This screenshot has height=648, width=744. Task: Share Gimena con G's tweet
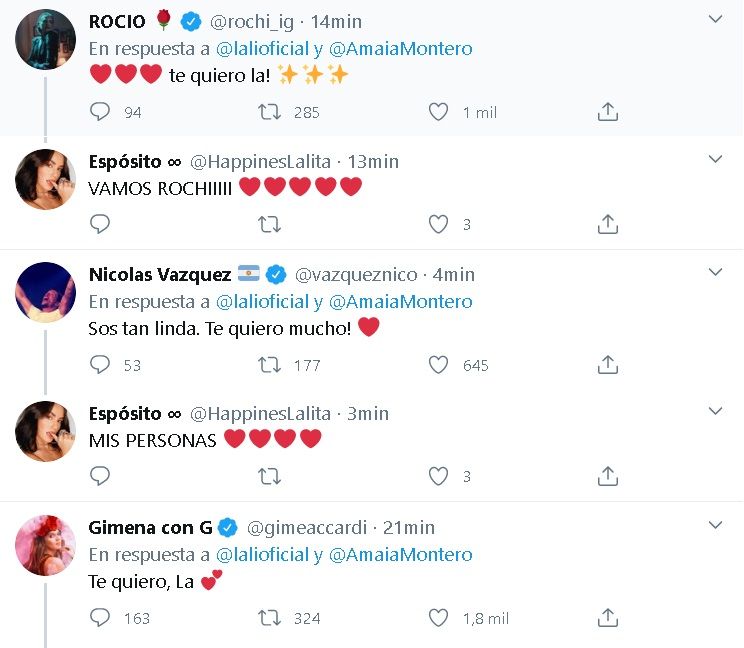coord(607,618)
